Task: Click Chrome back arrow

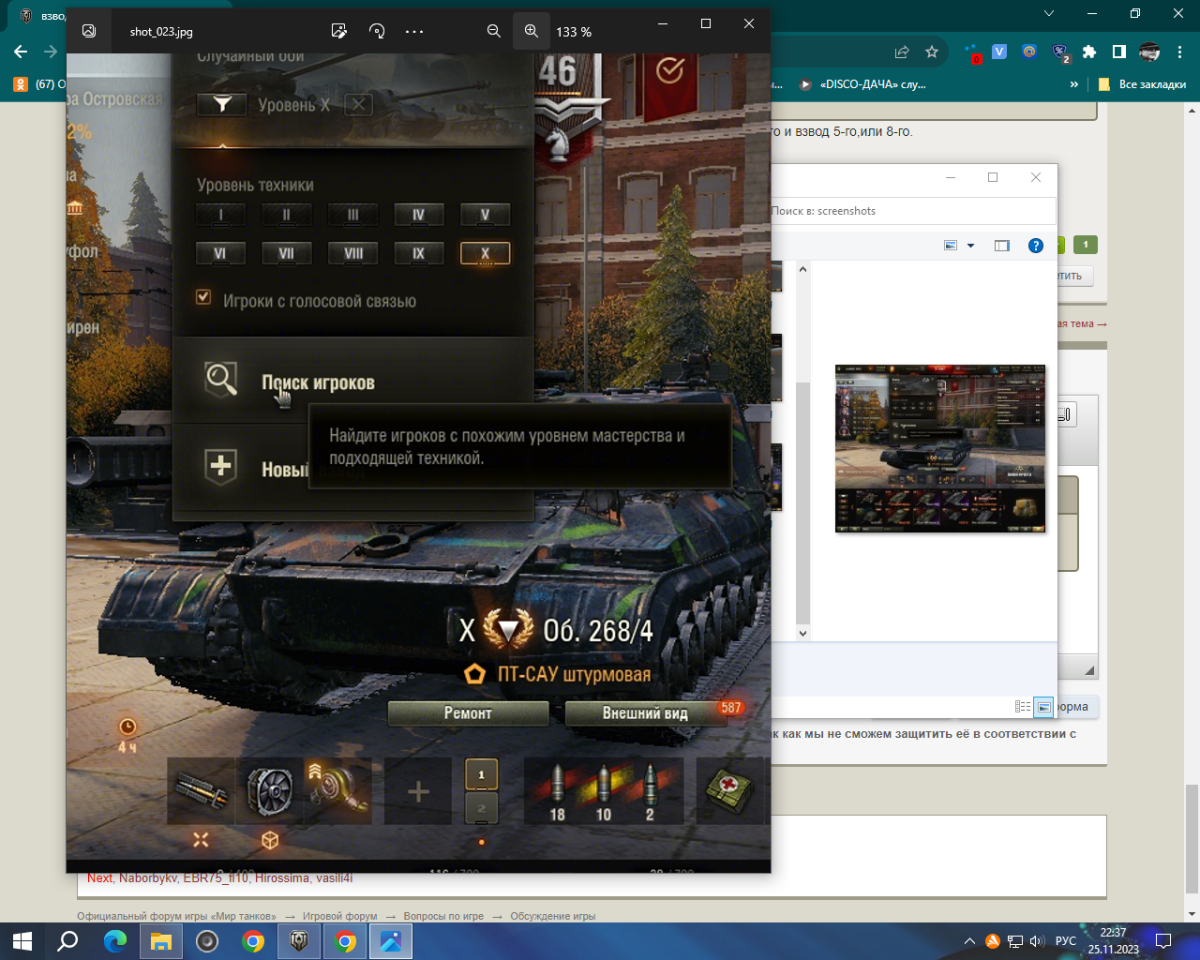Action: tap(20, 51)
